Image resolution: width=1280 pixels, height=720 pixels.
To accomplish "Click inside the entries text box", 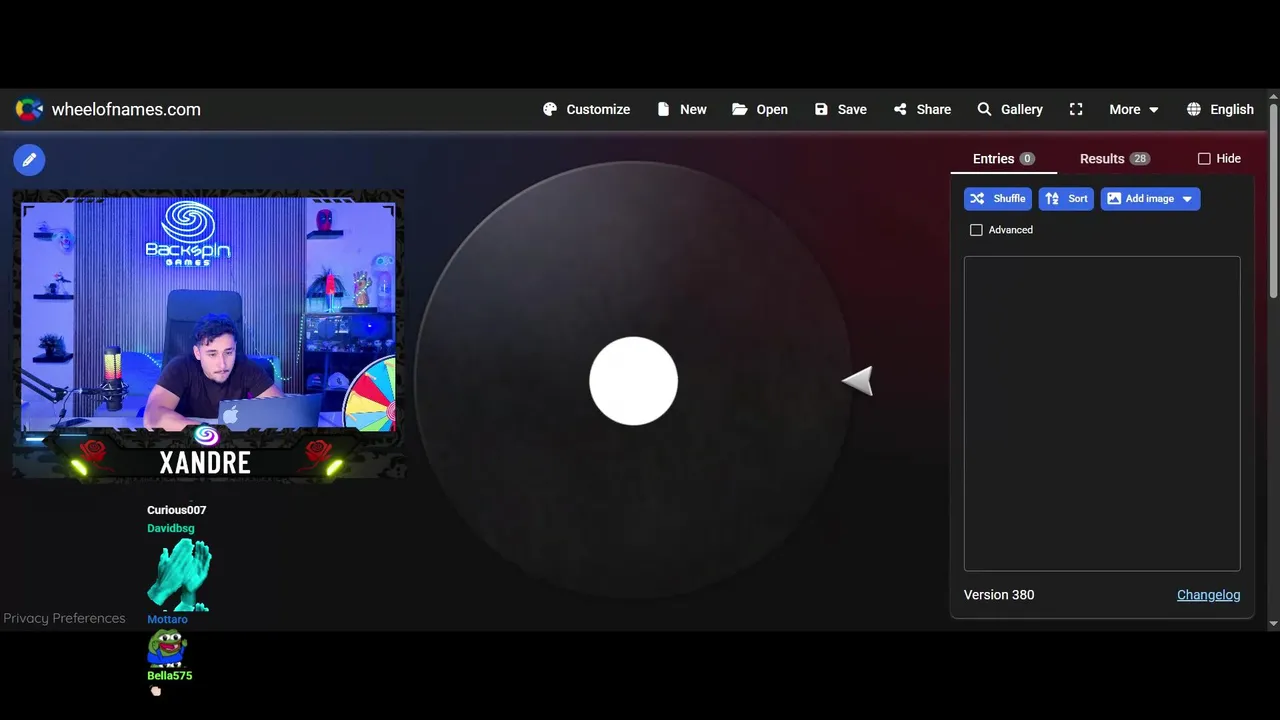I will coord(1102,414).
